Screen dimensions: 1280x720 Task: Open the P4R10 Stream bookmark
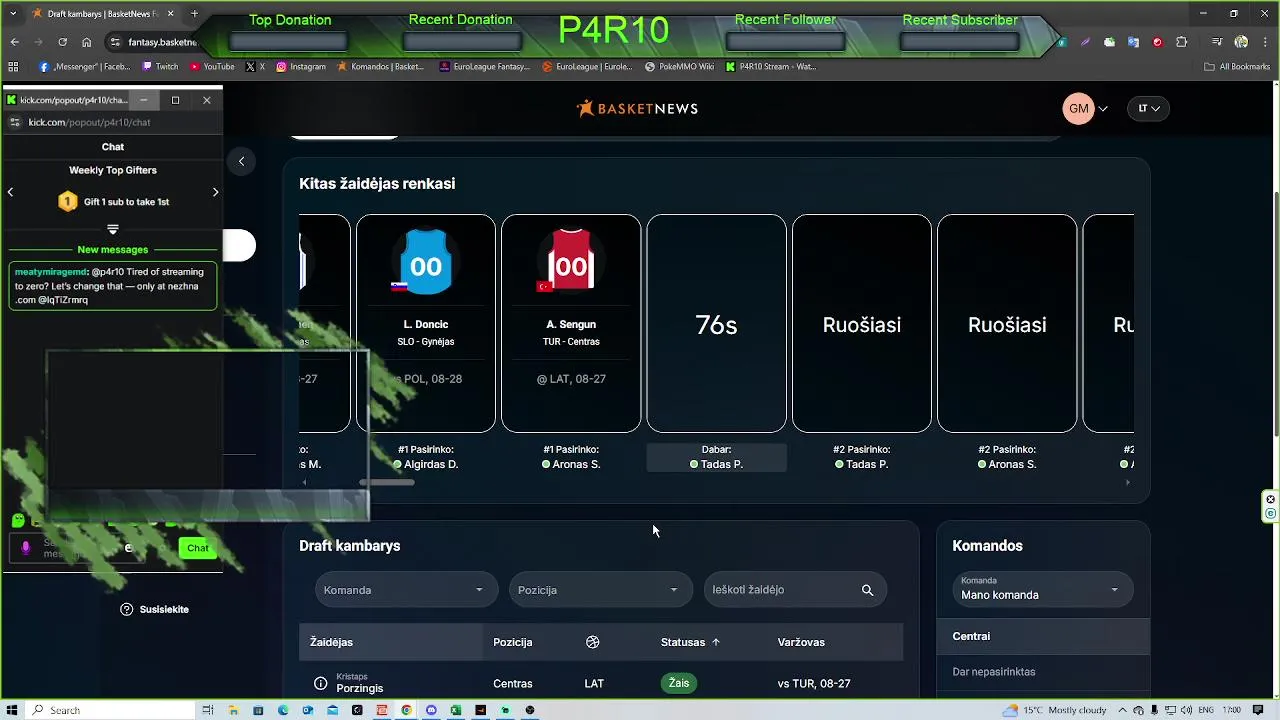click(771, 67)
